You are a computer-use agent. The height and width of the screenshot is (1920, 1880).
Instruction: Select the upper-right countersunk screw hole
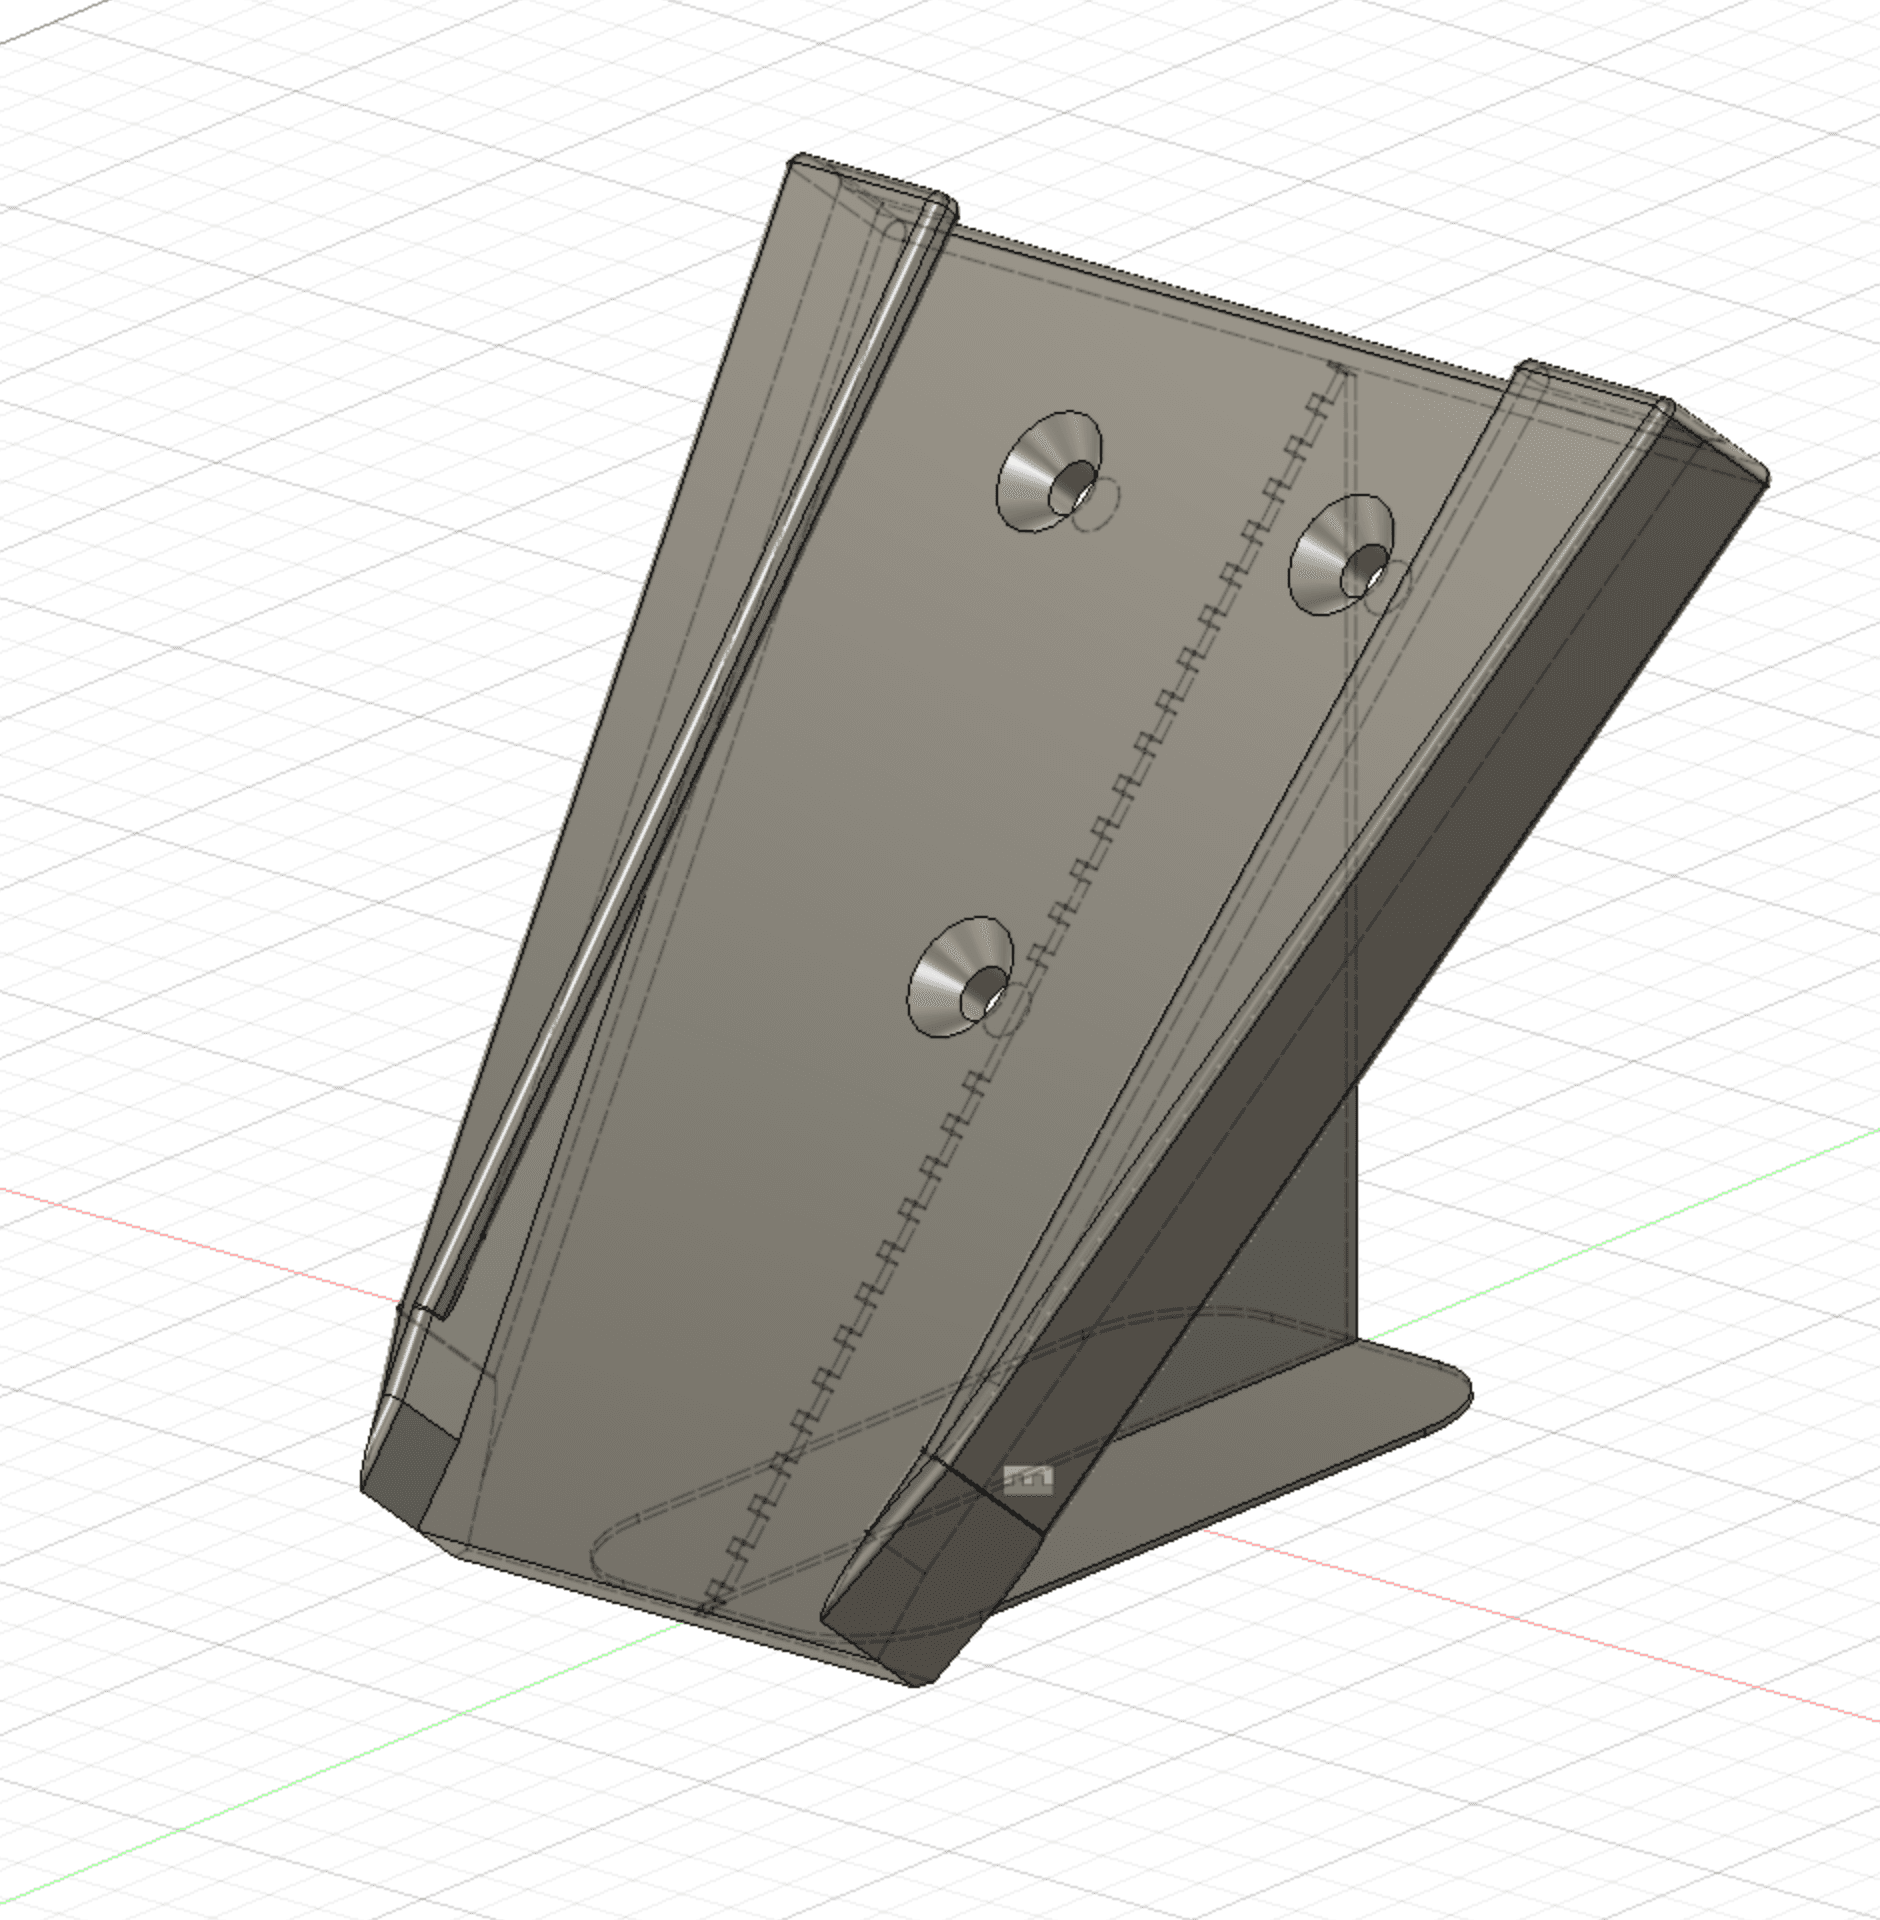1341,554
